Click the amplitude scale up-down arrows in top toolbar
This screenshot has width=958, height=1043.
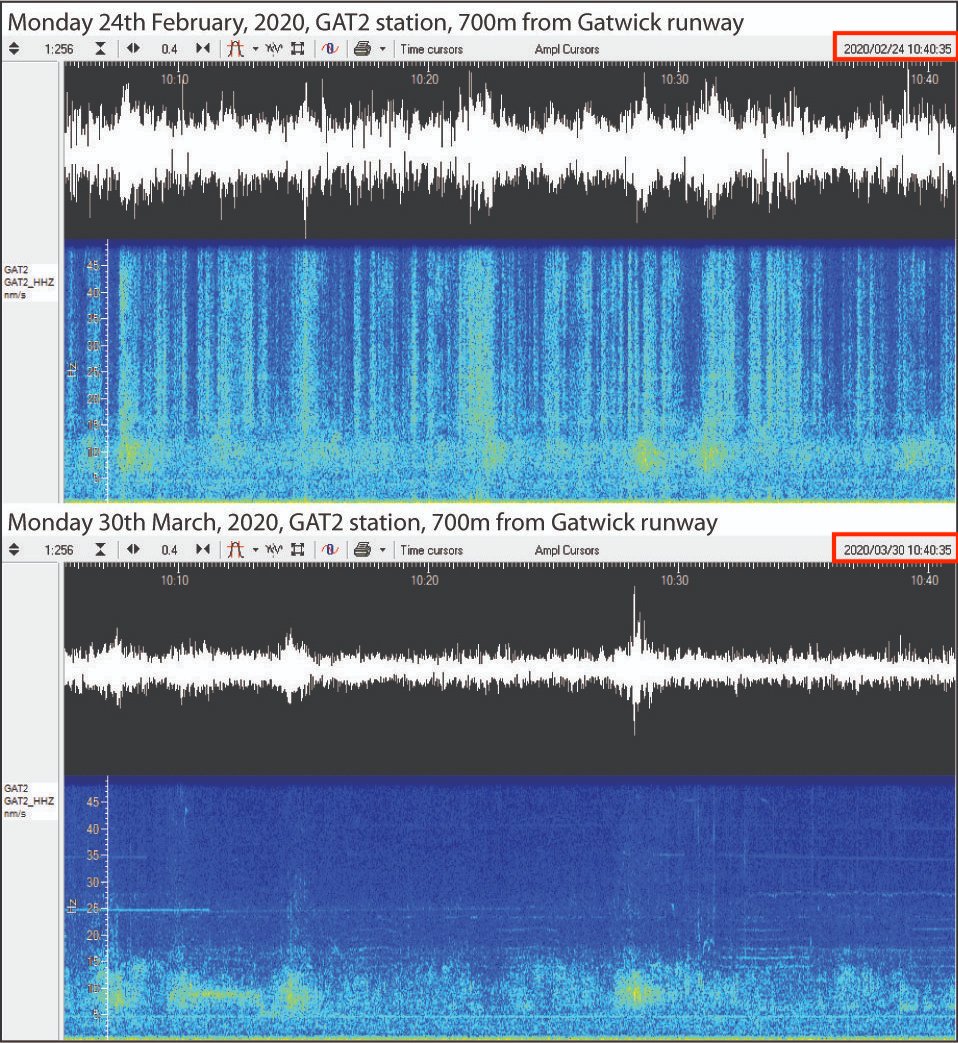coord(14,49)
